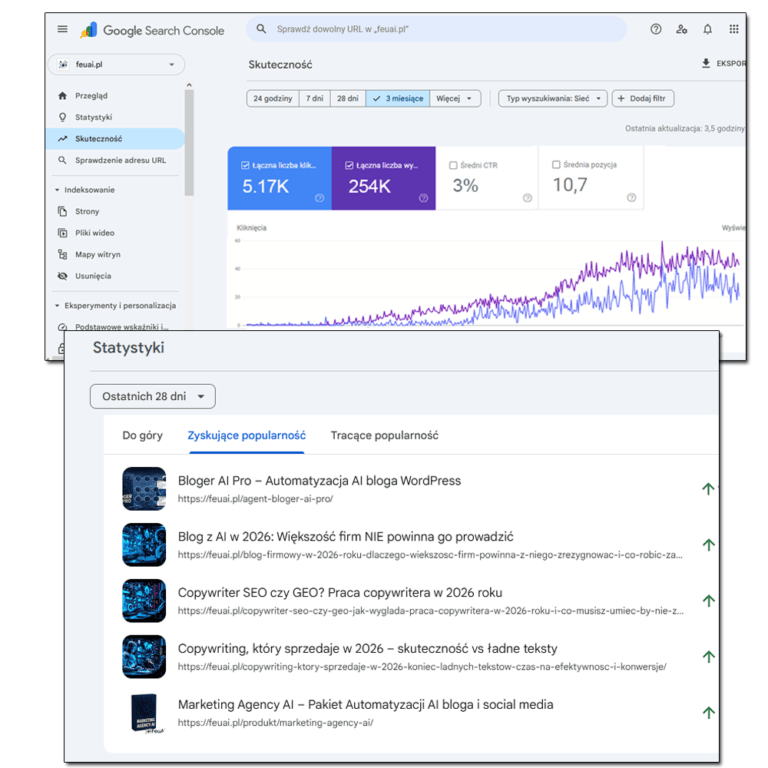Enable the Średnia pozycja checkbox
The image size is (768, 768).
[x=556, y=165]
